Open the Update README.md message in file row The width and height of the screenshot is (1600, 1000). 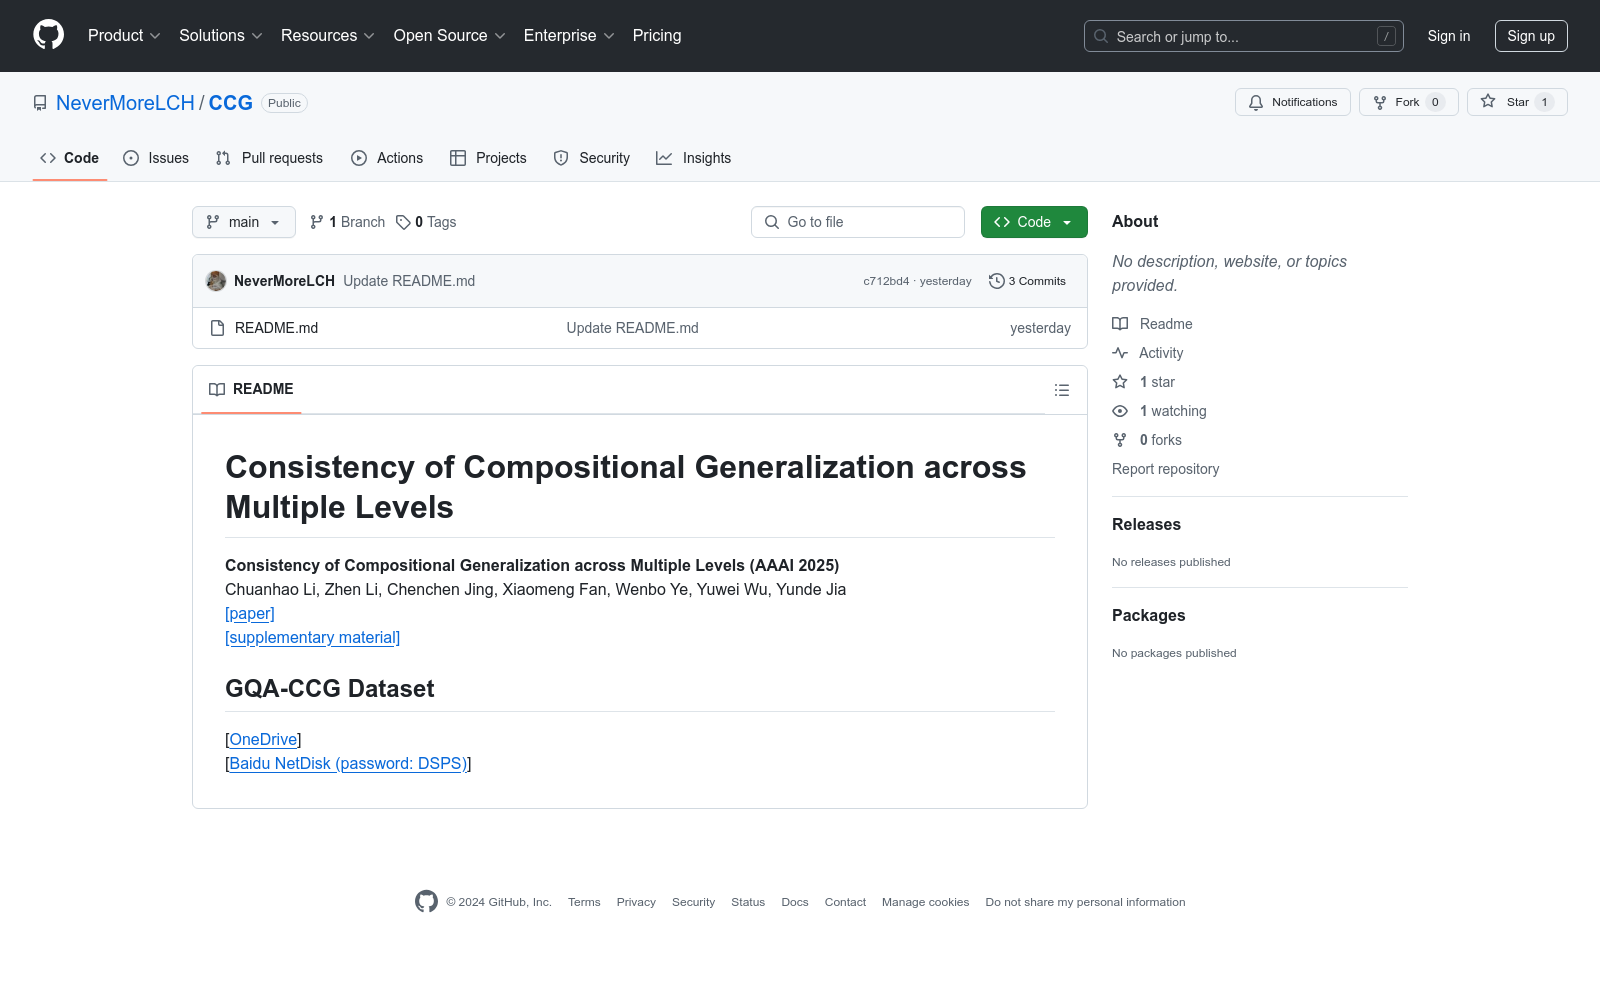tap(633, 328)
